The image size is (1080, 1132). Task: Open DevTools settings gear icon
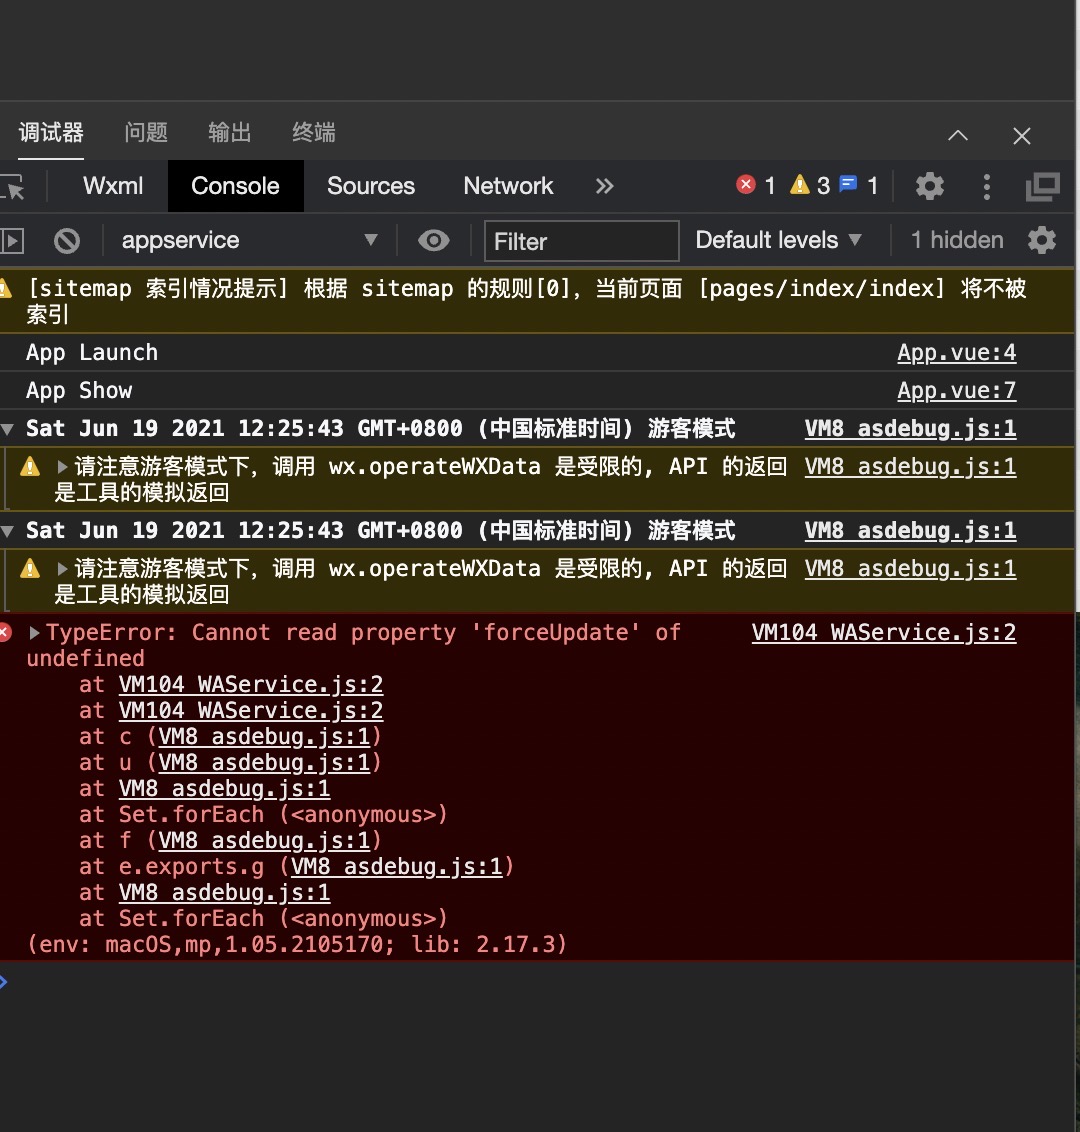coord(930,186)
